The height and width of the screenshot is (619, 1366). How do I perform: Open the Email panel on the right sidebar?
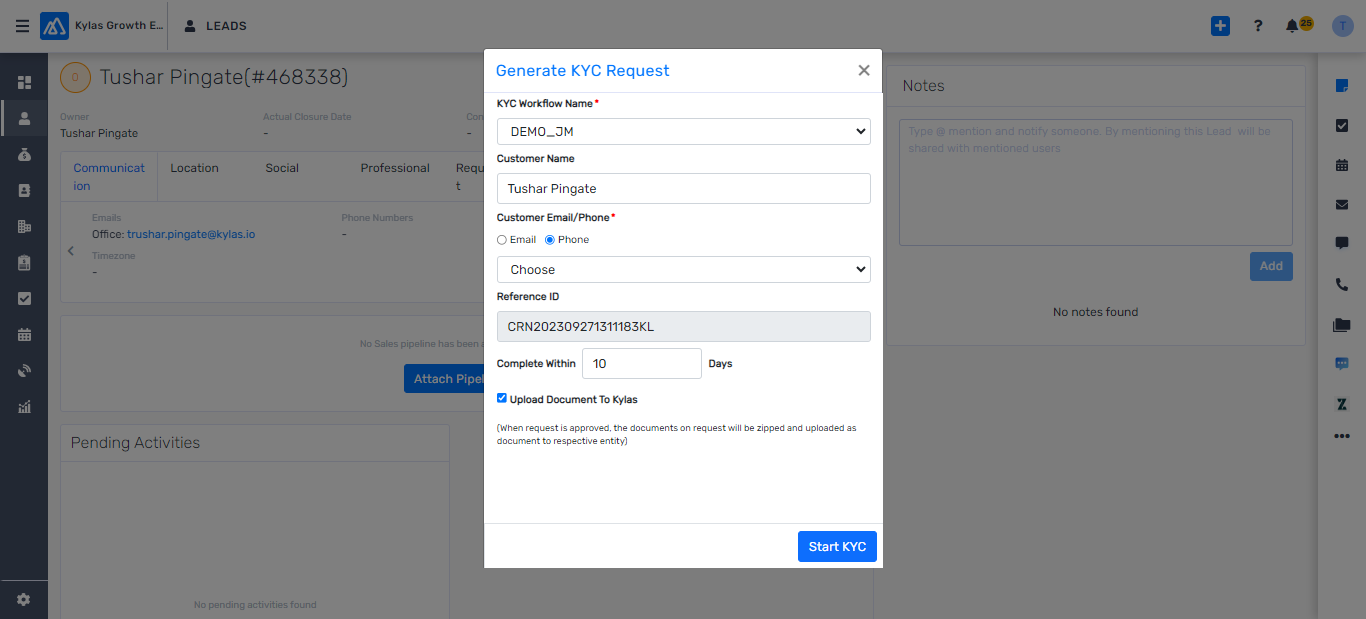tap(1341, 203)
